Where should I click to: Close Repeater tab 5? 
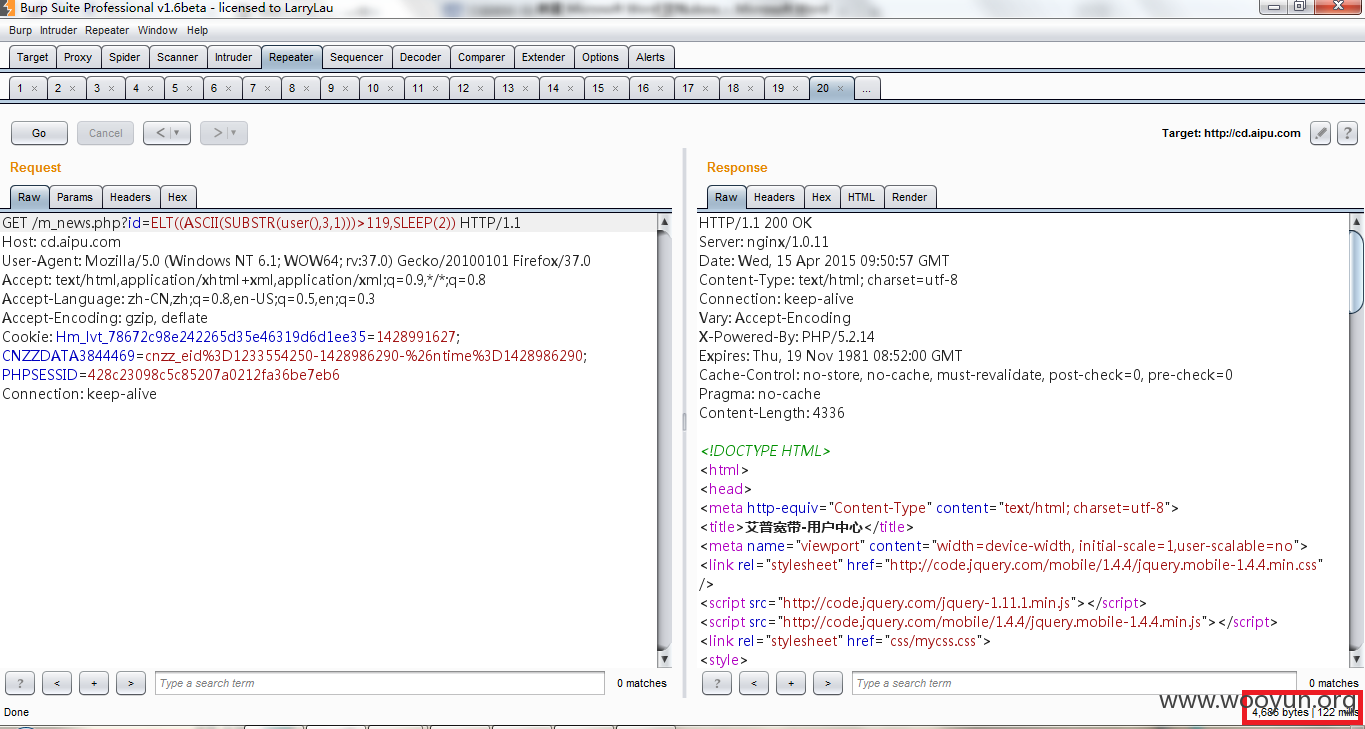click(x=189, y=89)
